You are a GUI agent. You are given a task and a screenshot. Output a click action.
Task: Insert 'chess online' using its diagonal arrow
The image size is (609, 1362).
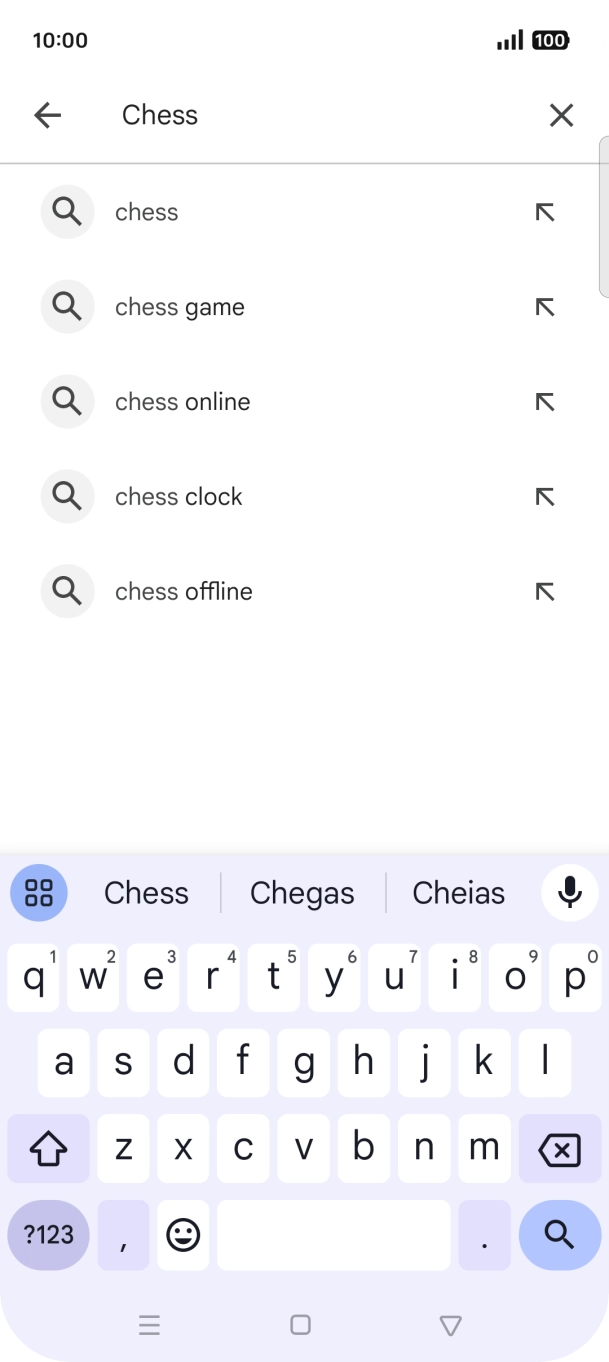[545, 401]
